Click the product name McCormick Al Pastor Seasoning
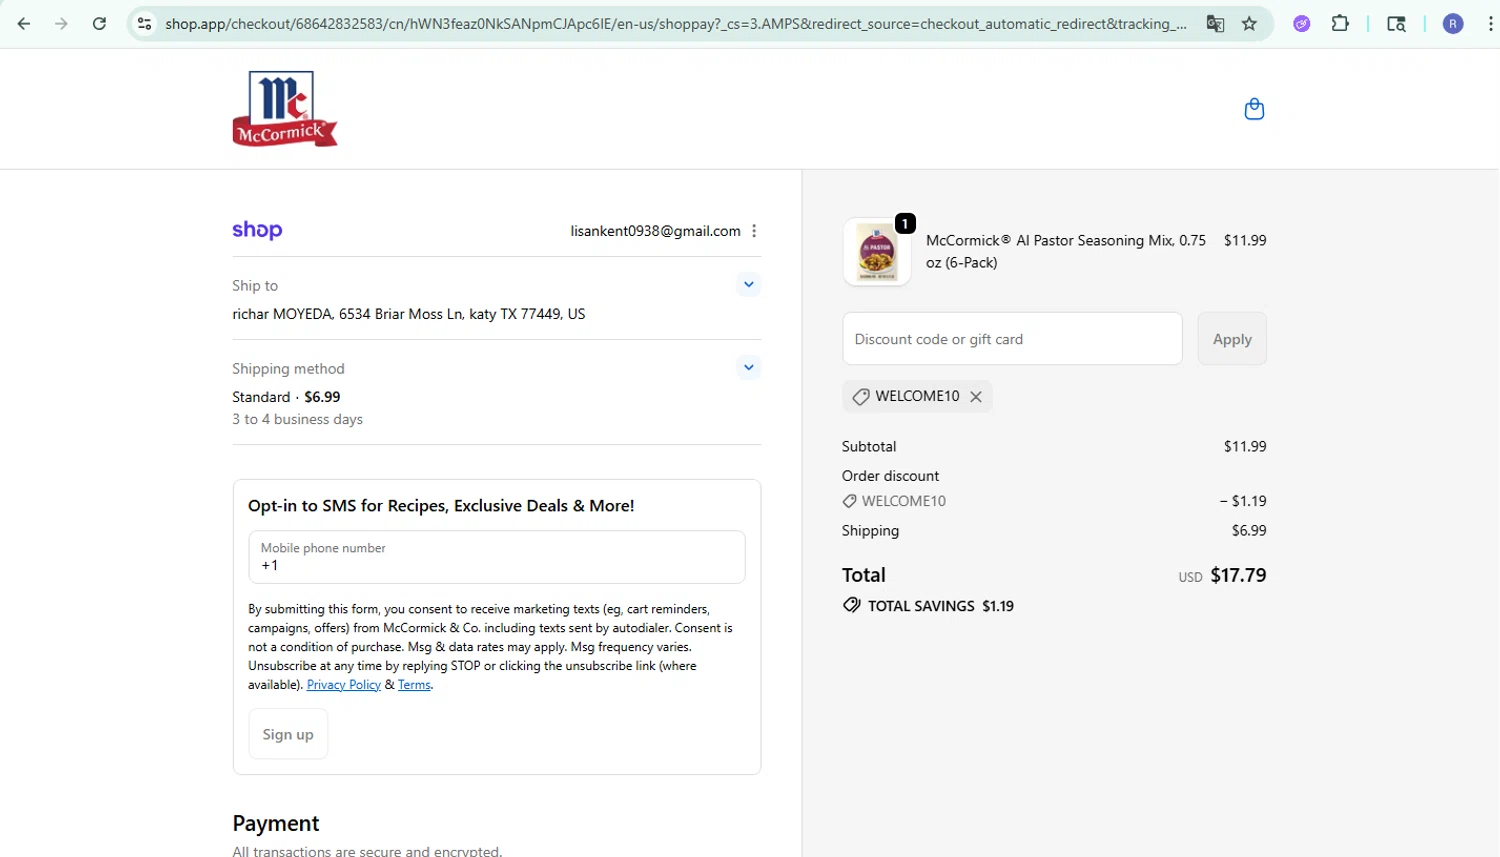This screenshot has width=1500, height=857. click(x=1066, y=251)
